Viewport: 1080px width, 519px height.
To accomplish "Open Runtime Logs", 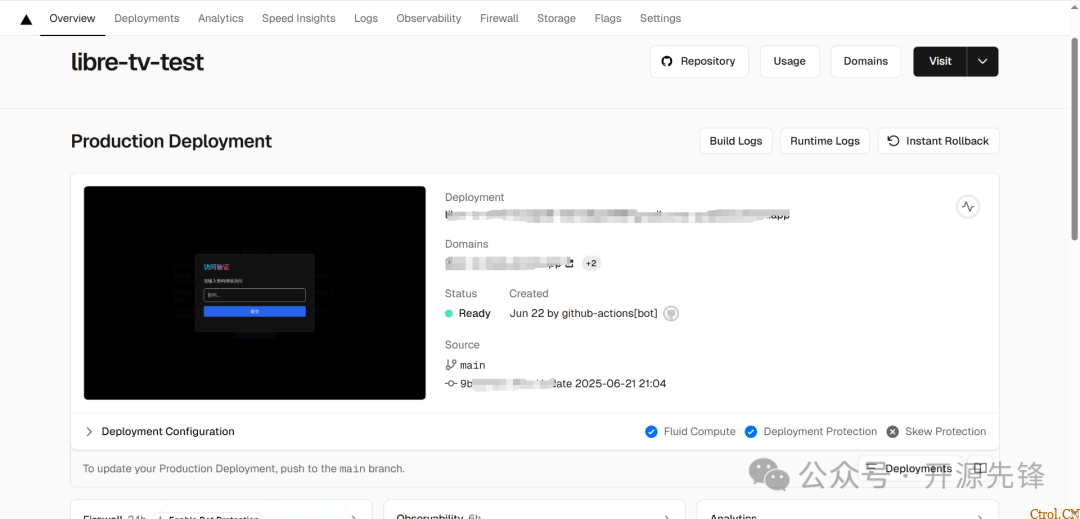I will 824,141.
